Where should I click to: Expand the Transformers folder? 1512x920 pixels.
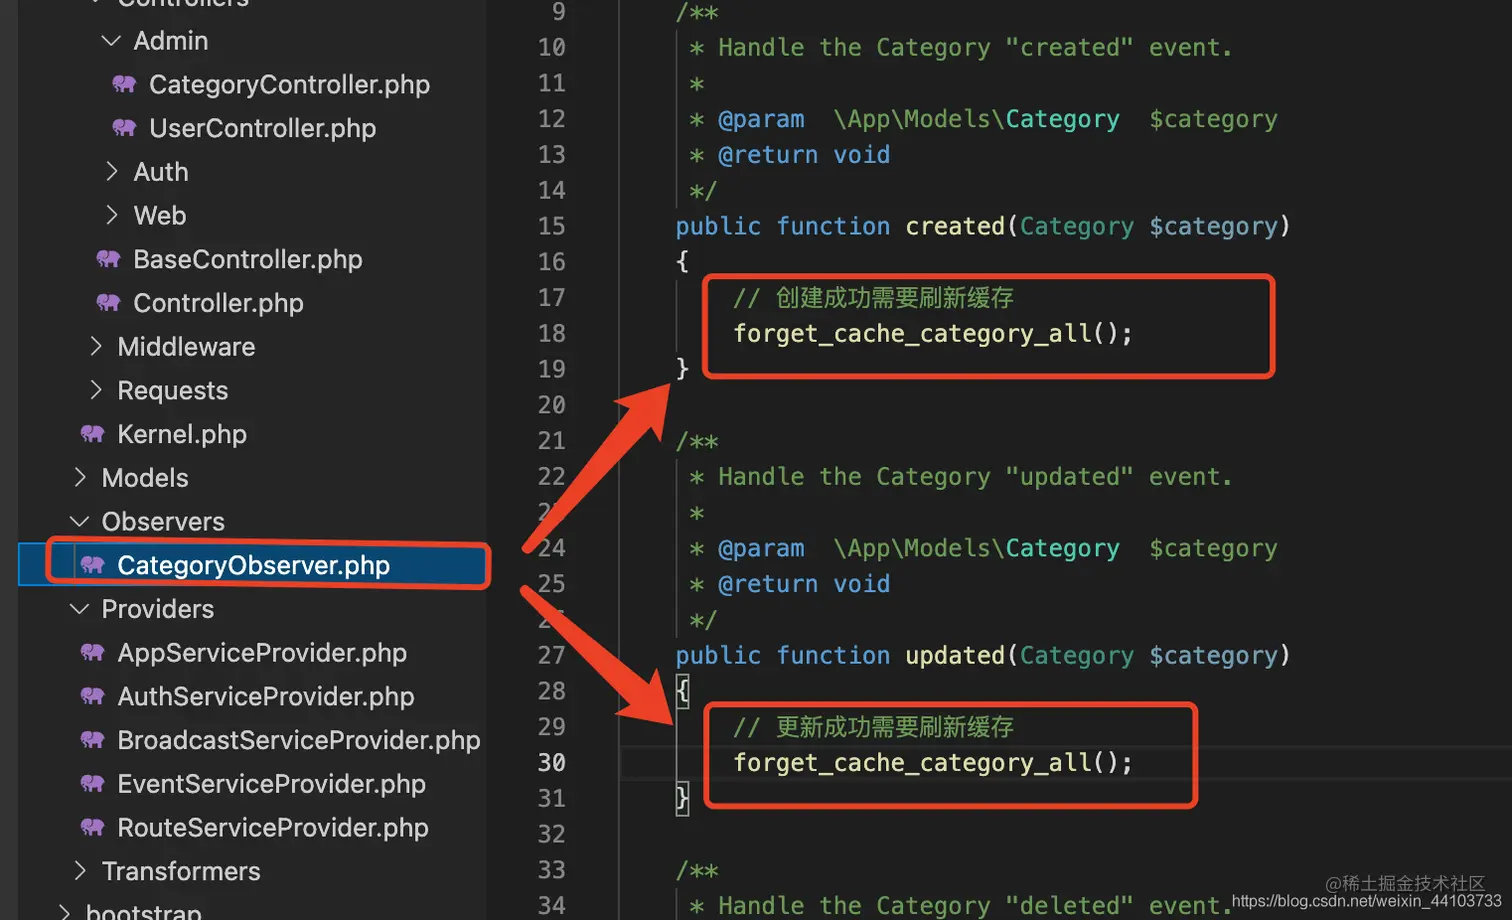tap(80, 871)
